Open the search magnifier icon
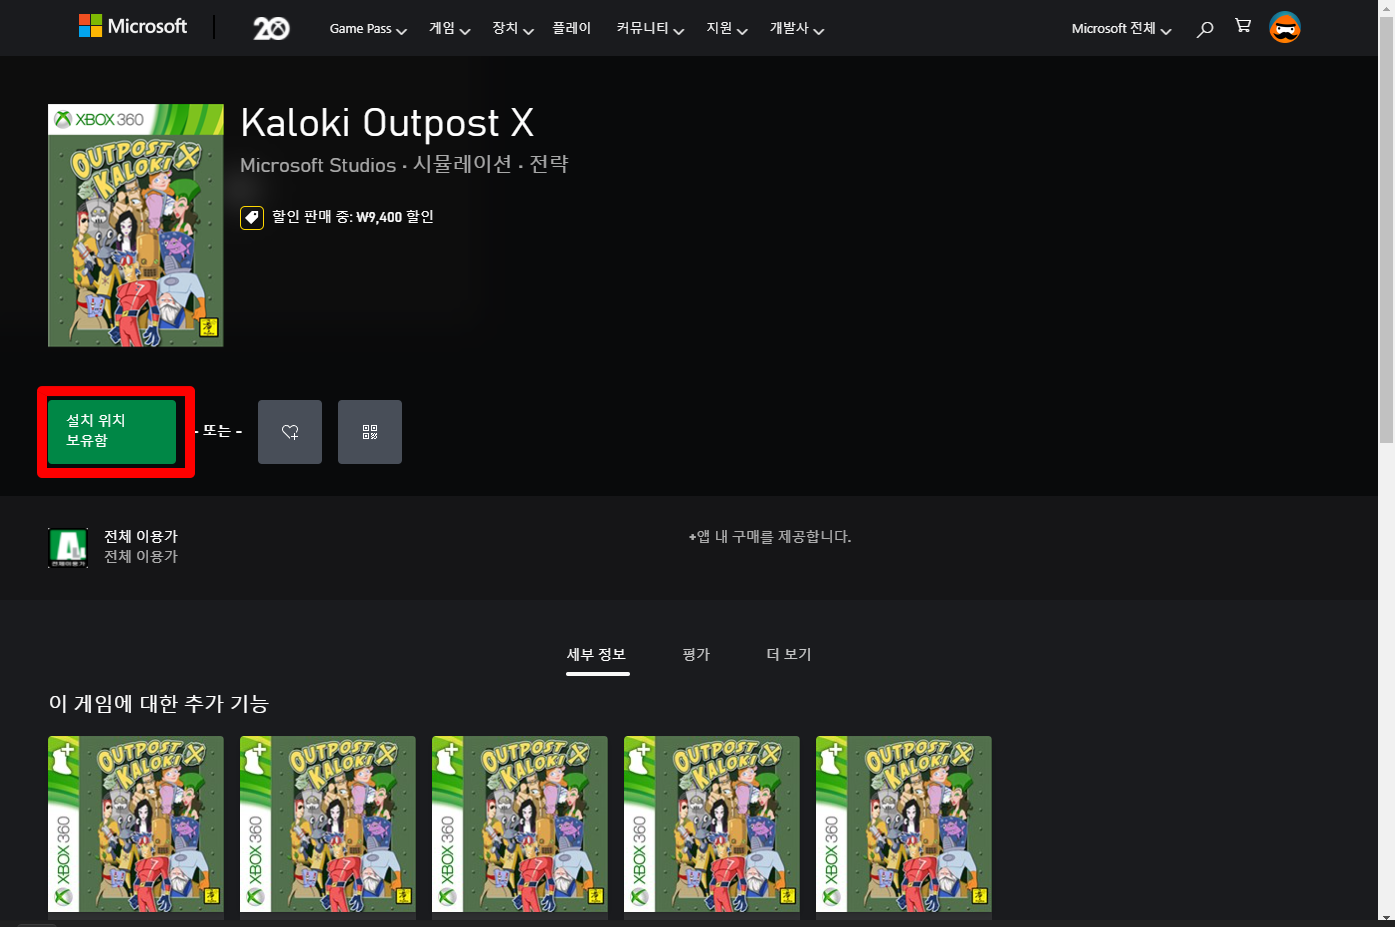Screen dimensions: 1395x927 click(x=1205, y=29)
